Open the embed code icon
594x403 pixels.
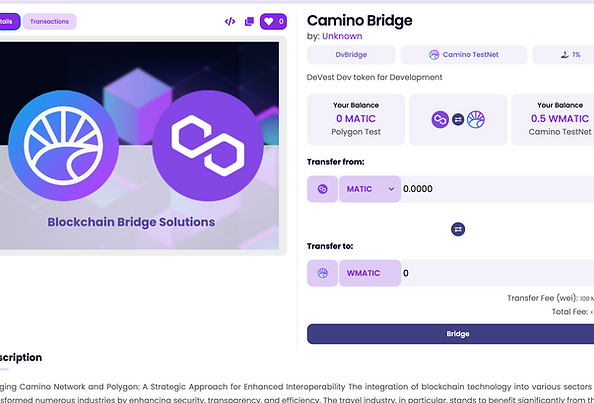pyautogui.click(x=230, y=22)
